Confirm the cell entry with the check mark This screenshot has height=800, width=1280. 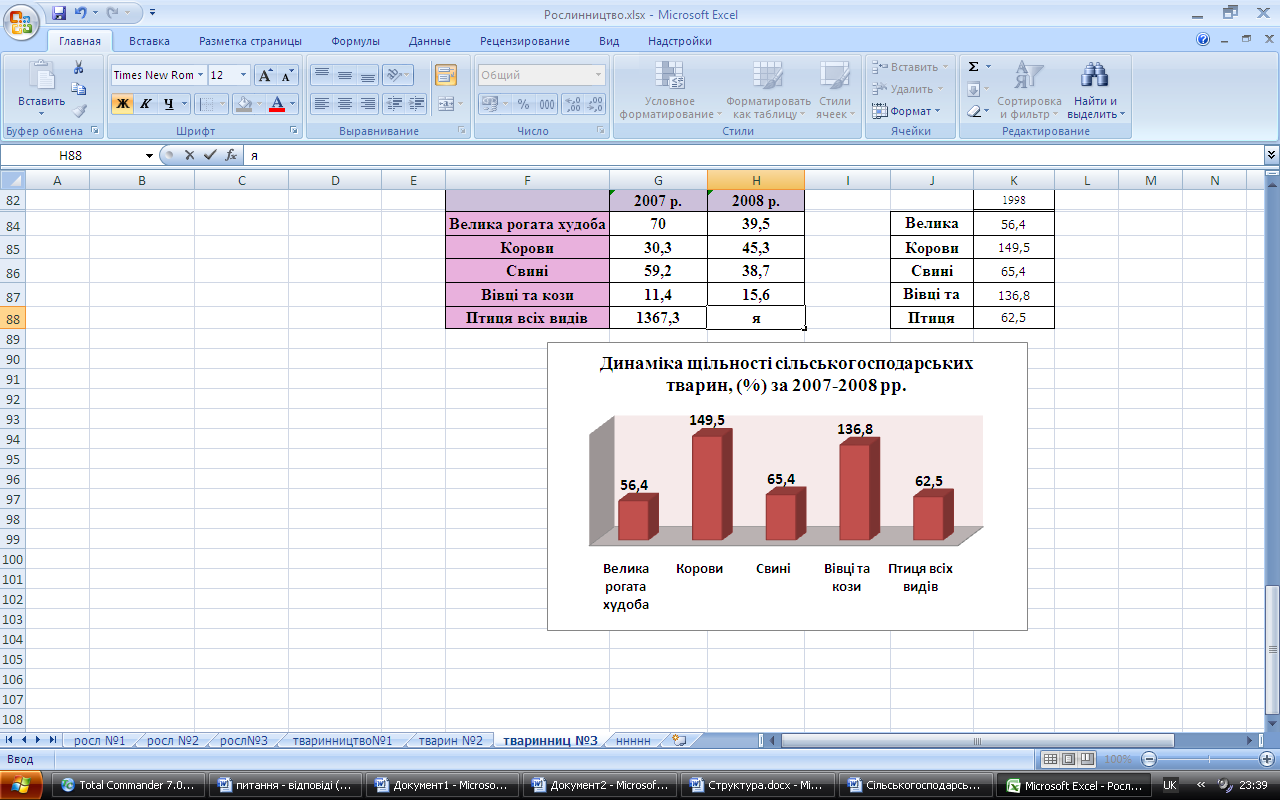point(210,155)
